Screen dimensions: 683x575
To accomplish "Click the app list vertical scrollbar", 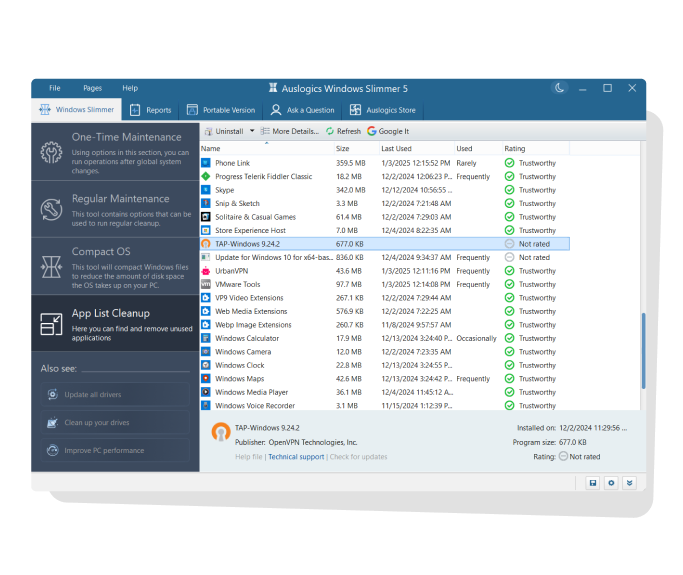I will [x=643, y=351].
